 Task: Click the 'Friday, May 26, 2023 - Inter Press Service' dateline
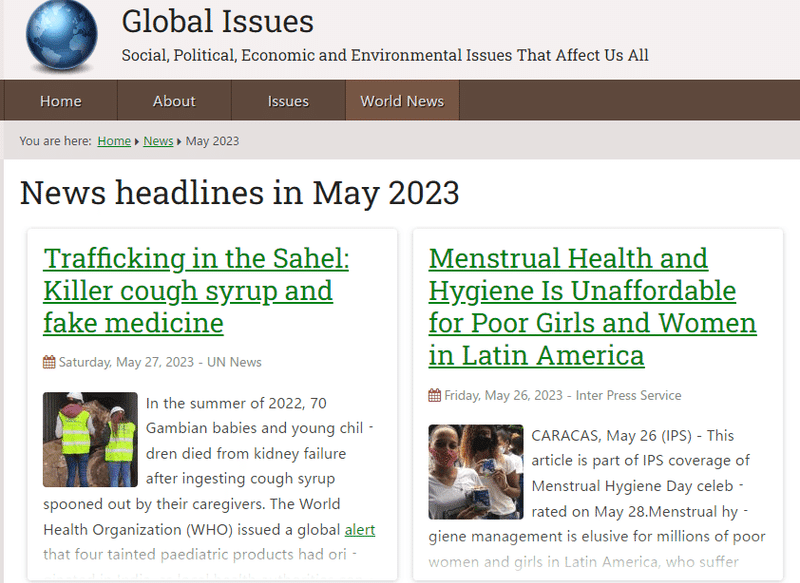[563, 395]
